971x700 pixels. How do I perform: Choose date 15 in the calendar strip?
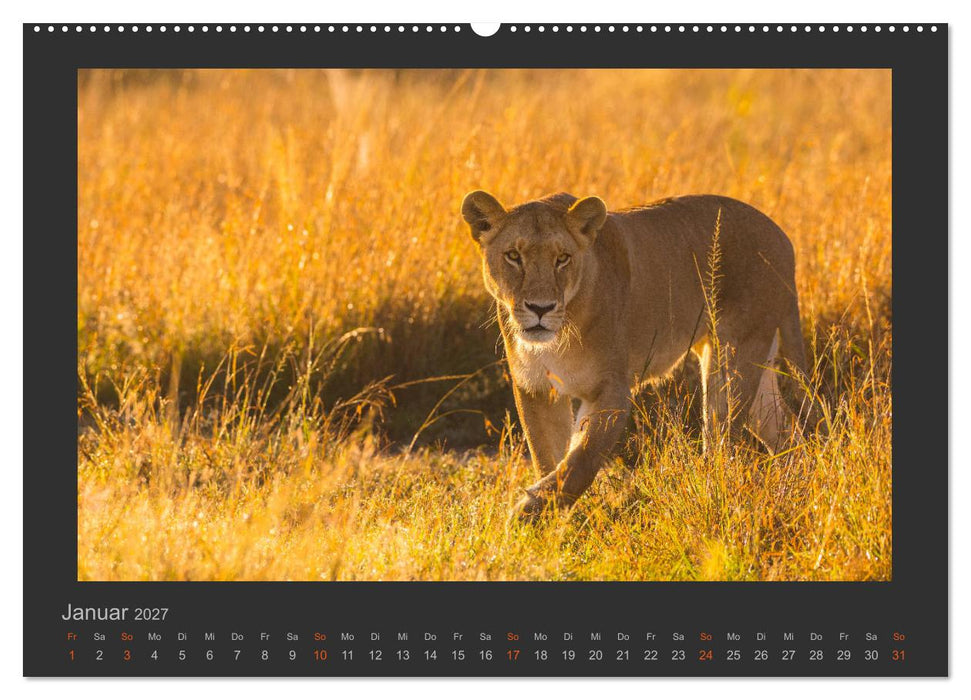[x=458, y=655]
